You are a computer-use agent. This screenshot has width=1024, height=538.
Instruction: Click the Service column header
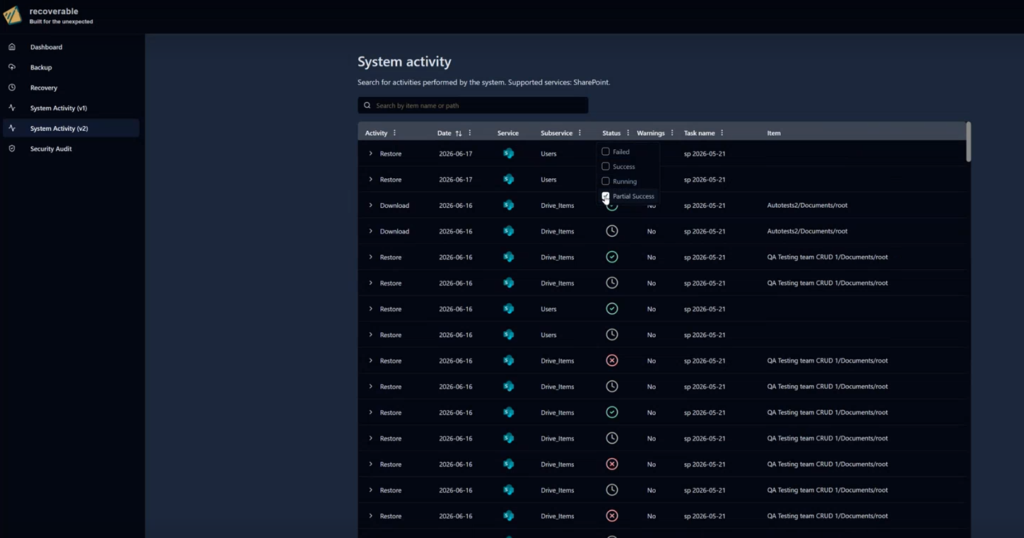pyautogui.click(x=508, y=133)
